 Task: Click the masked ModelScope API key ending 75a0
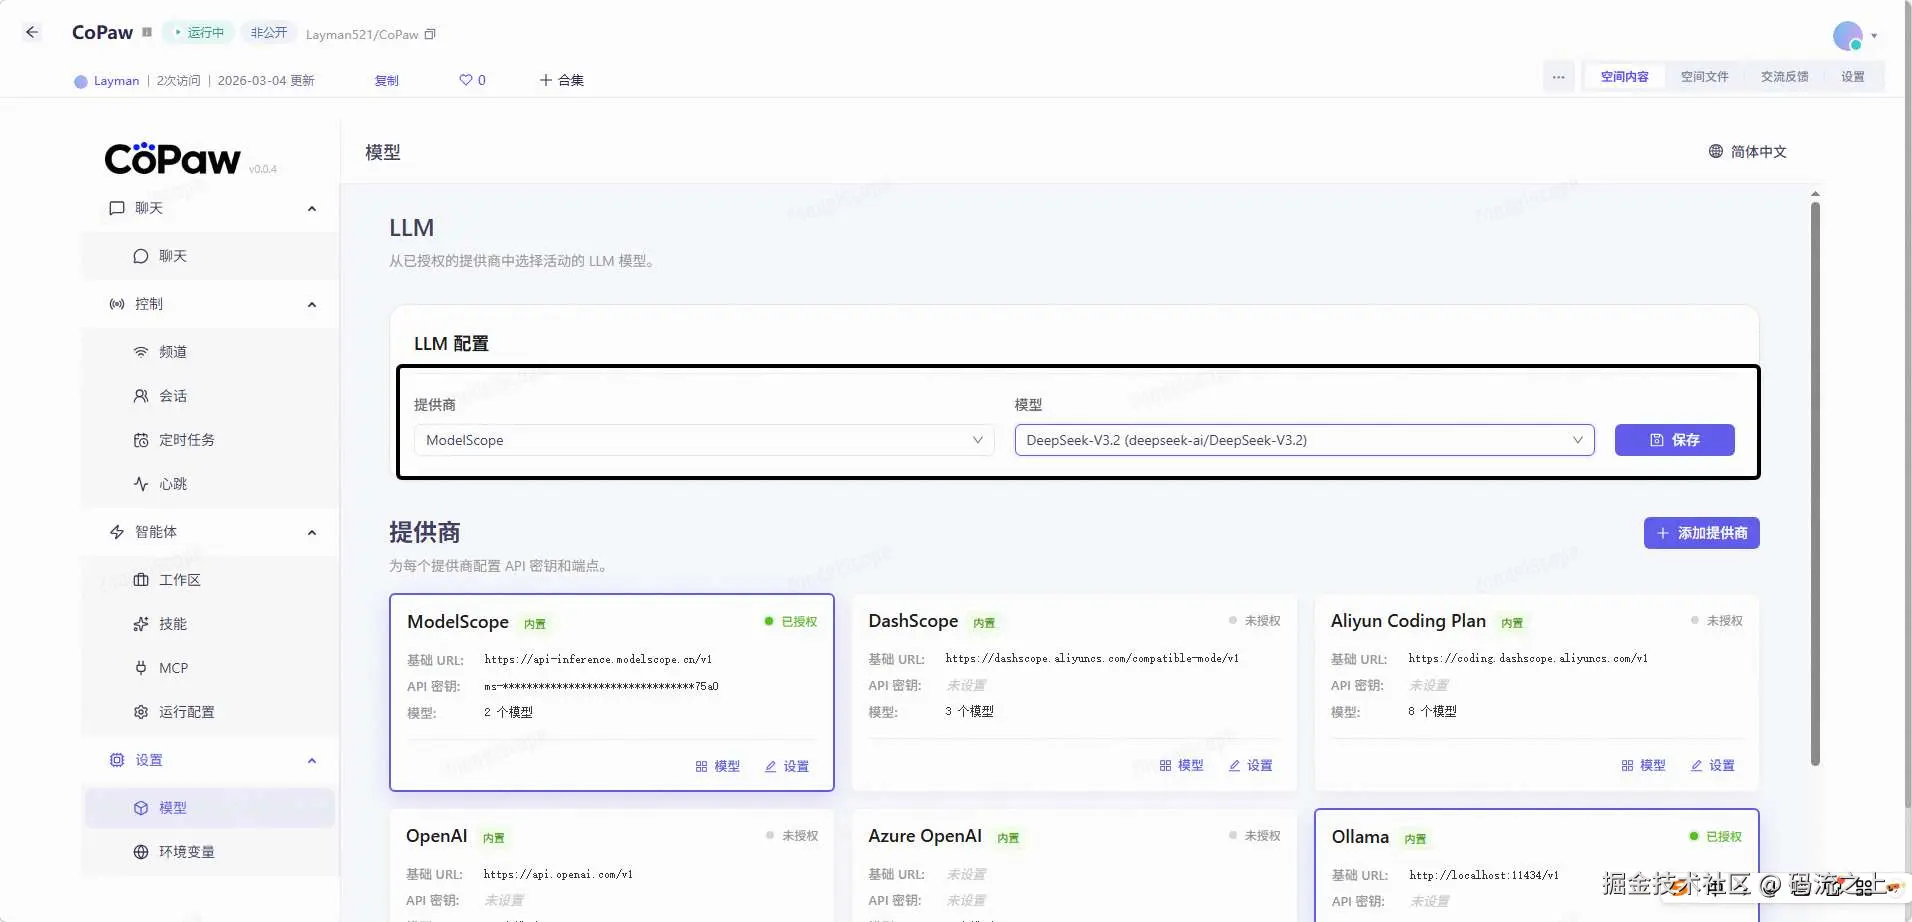click(x=601, y=686)
